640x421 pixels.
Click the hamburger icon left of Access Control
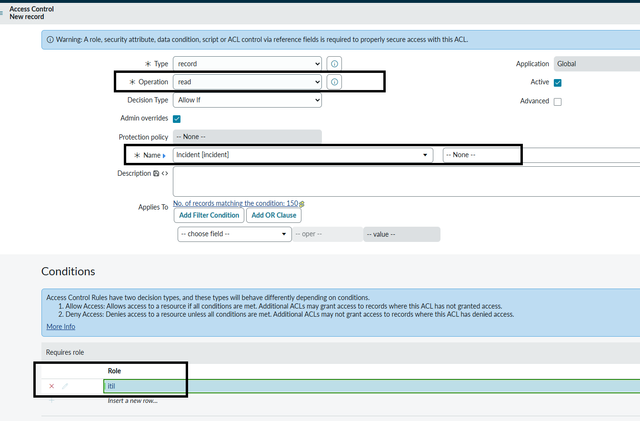[2, 13]
